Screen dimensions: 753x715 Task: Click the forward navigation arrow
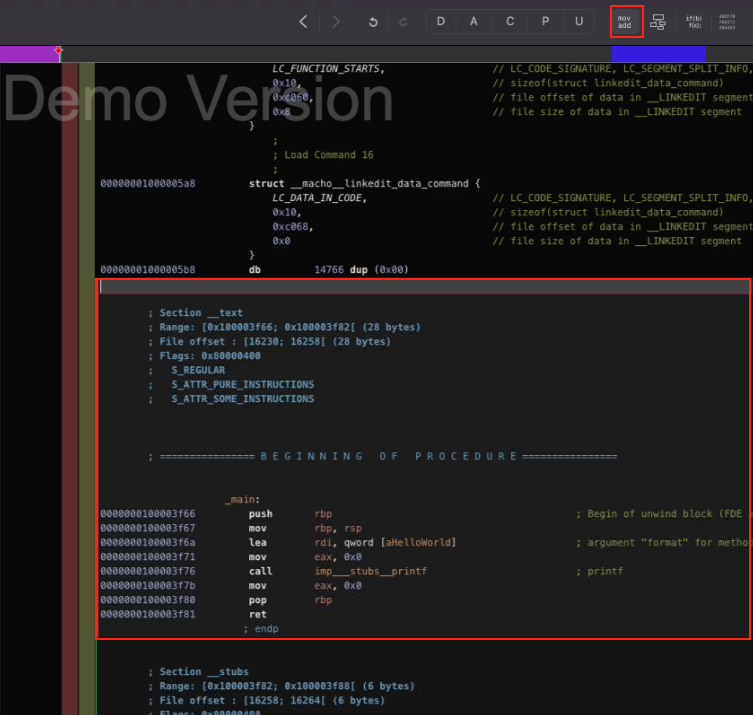click(x=336, y=21)
